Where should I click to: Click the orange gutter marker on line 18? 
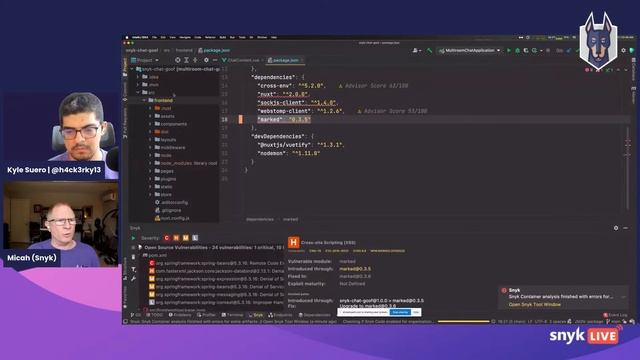[240, 119]
